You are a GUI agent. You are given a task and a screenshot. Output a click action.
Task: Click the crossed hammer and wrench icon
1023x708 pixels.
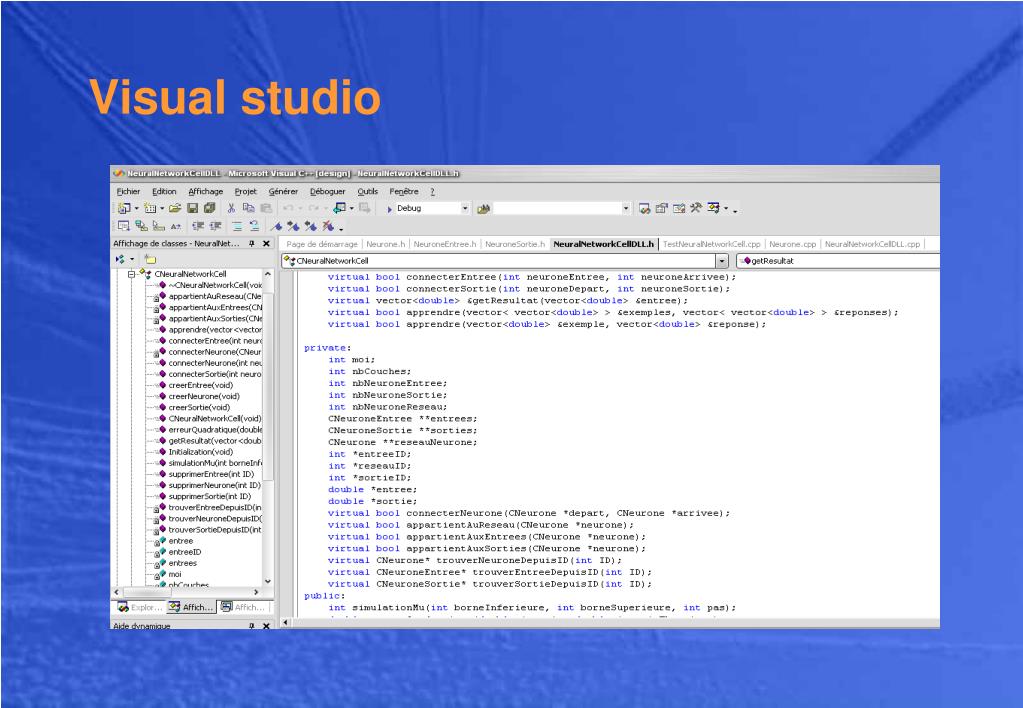pos(696,208)
